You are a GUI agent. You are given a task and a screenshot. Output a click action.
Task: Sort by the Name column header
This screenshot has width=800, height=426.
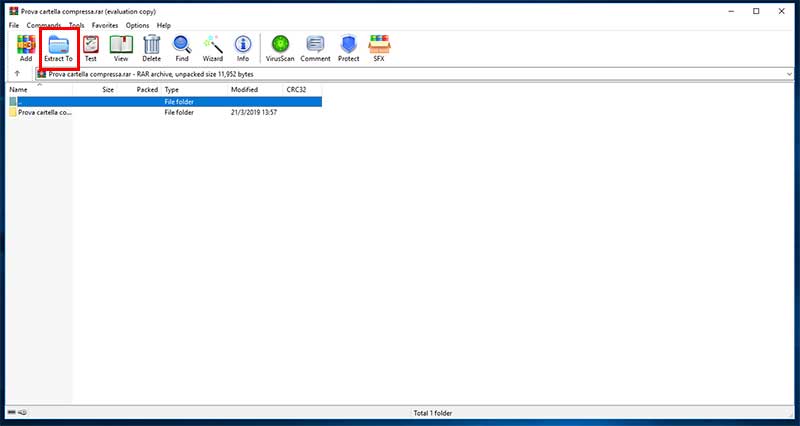click(39, 89)
